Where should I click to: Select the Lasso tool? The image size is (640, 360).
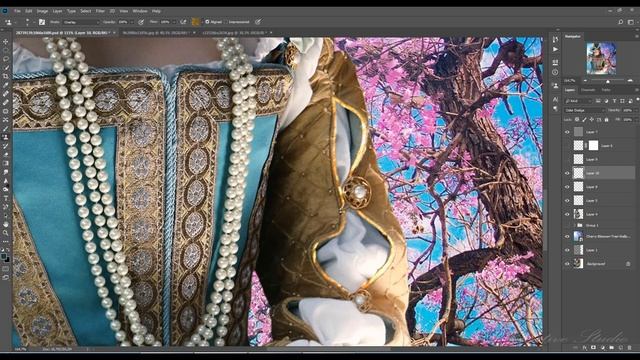tap(6, 59)
